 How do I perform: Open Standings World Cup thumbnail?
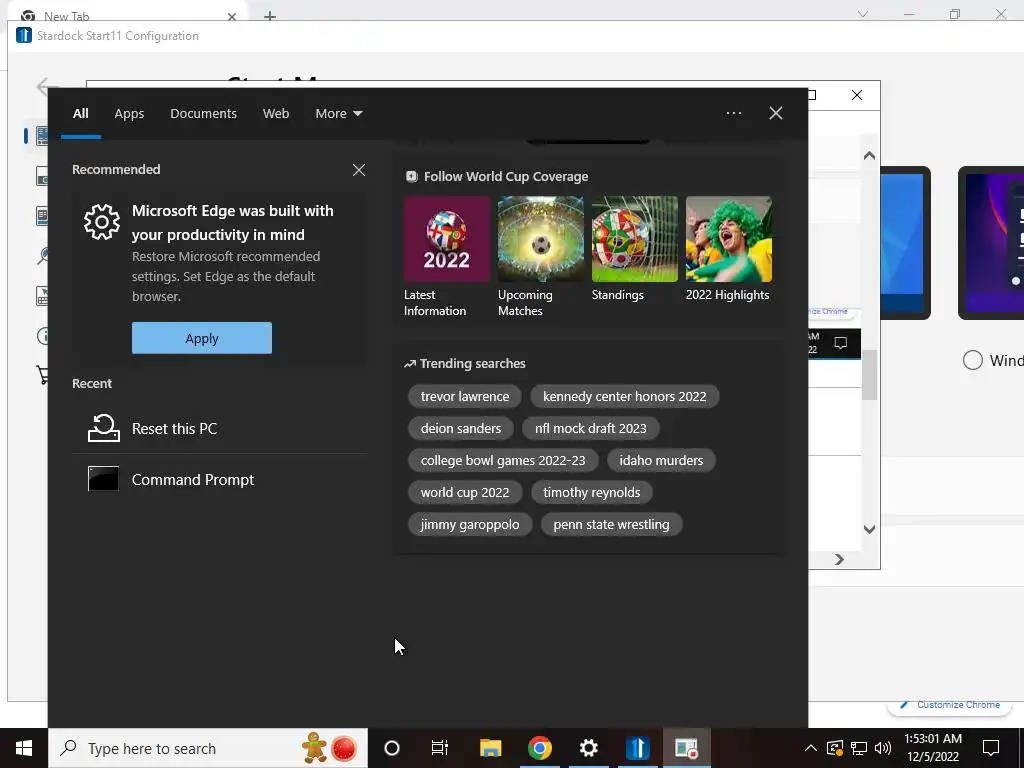[x=635, y=239]
